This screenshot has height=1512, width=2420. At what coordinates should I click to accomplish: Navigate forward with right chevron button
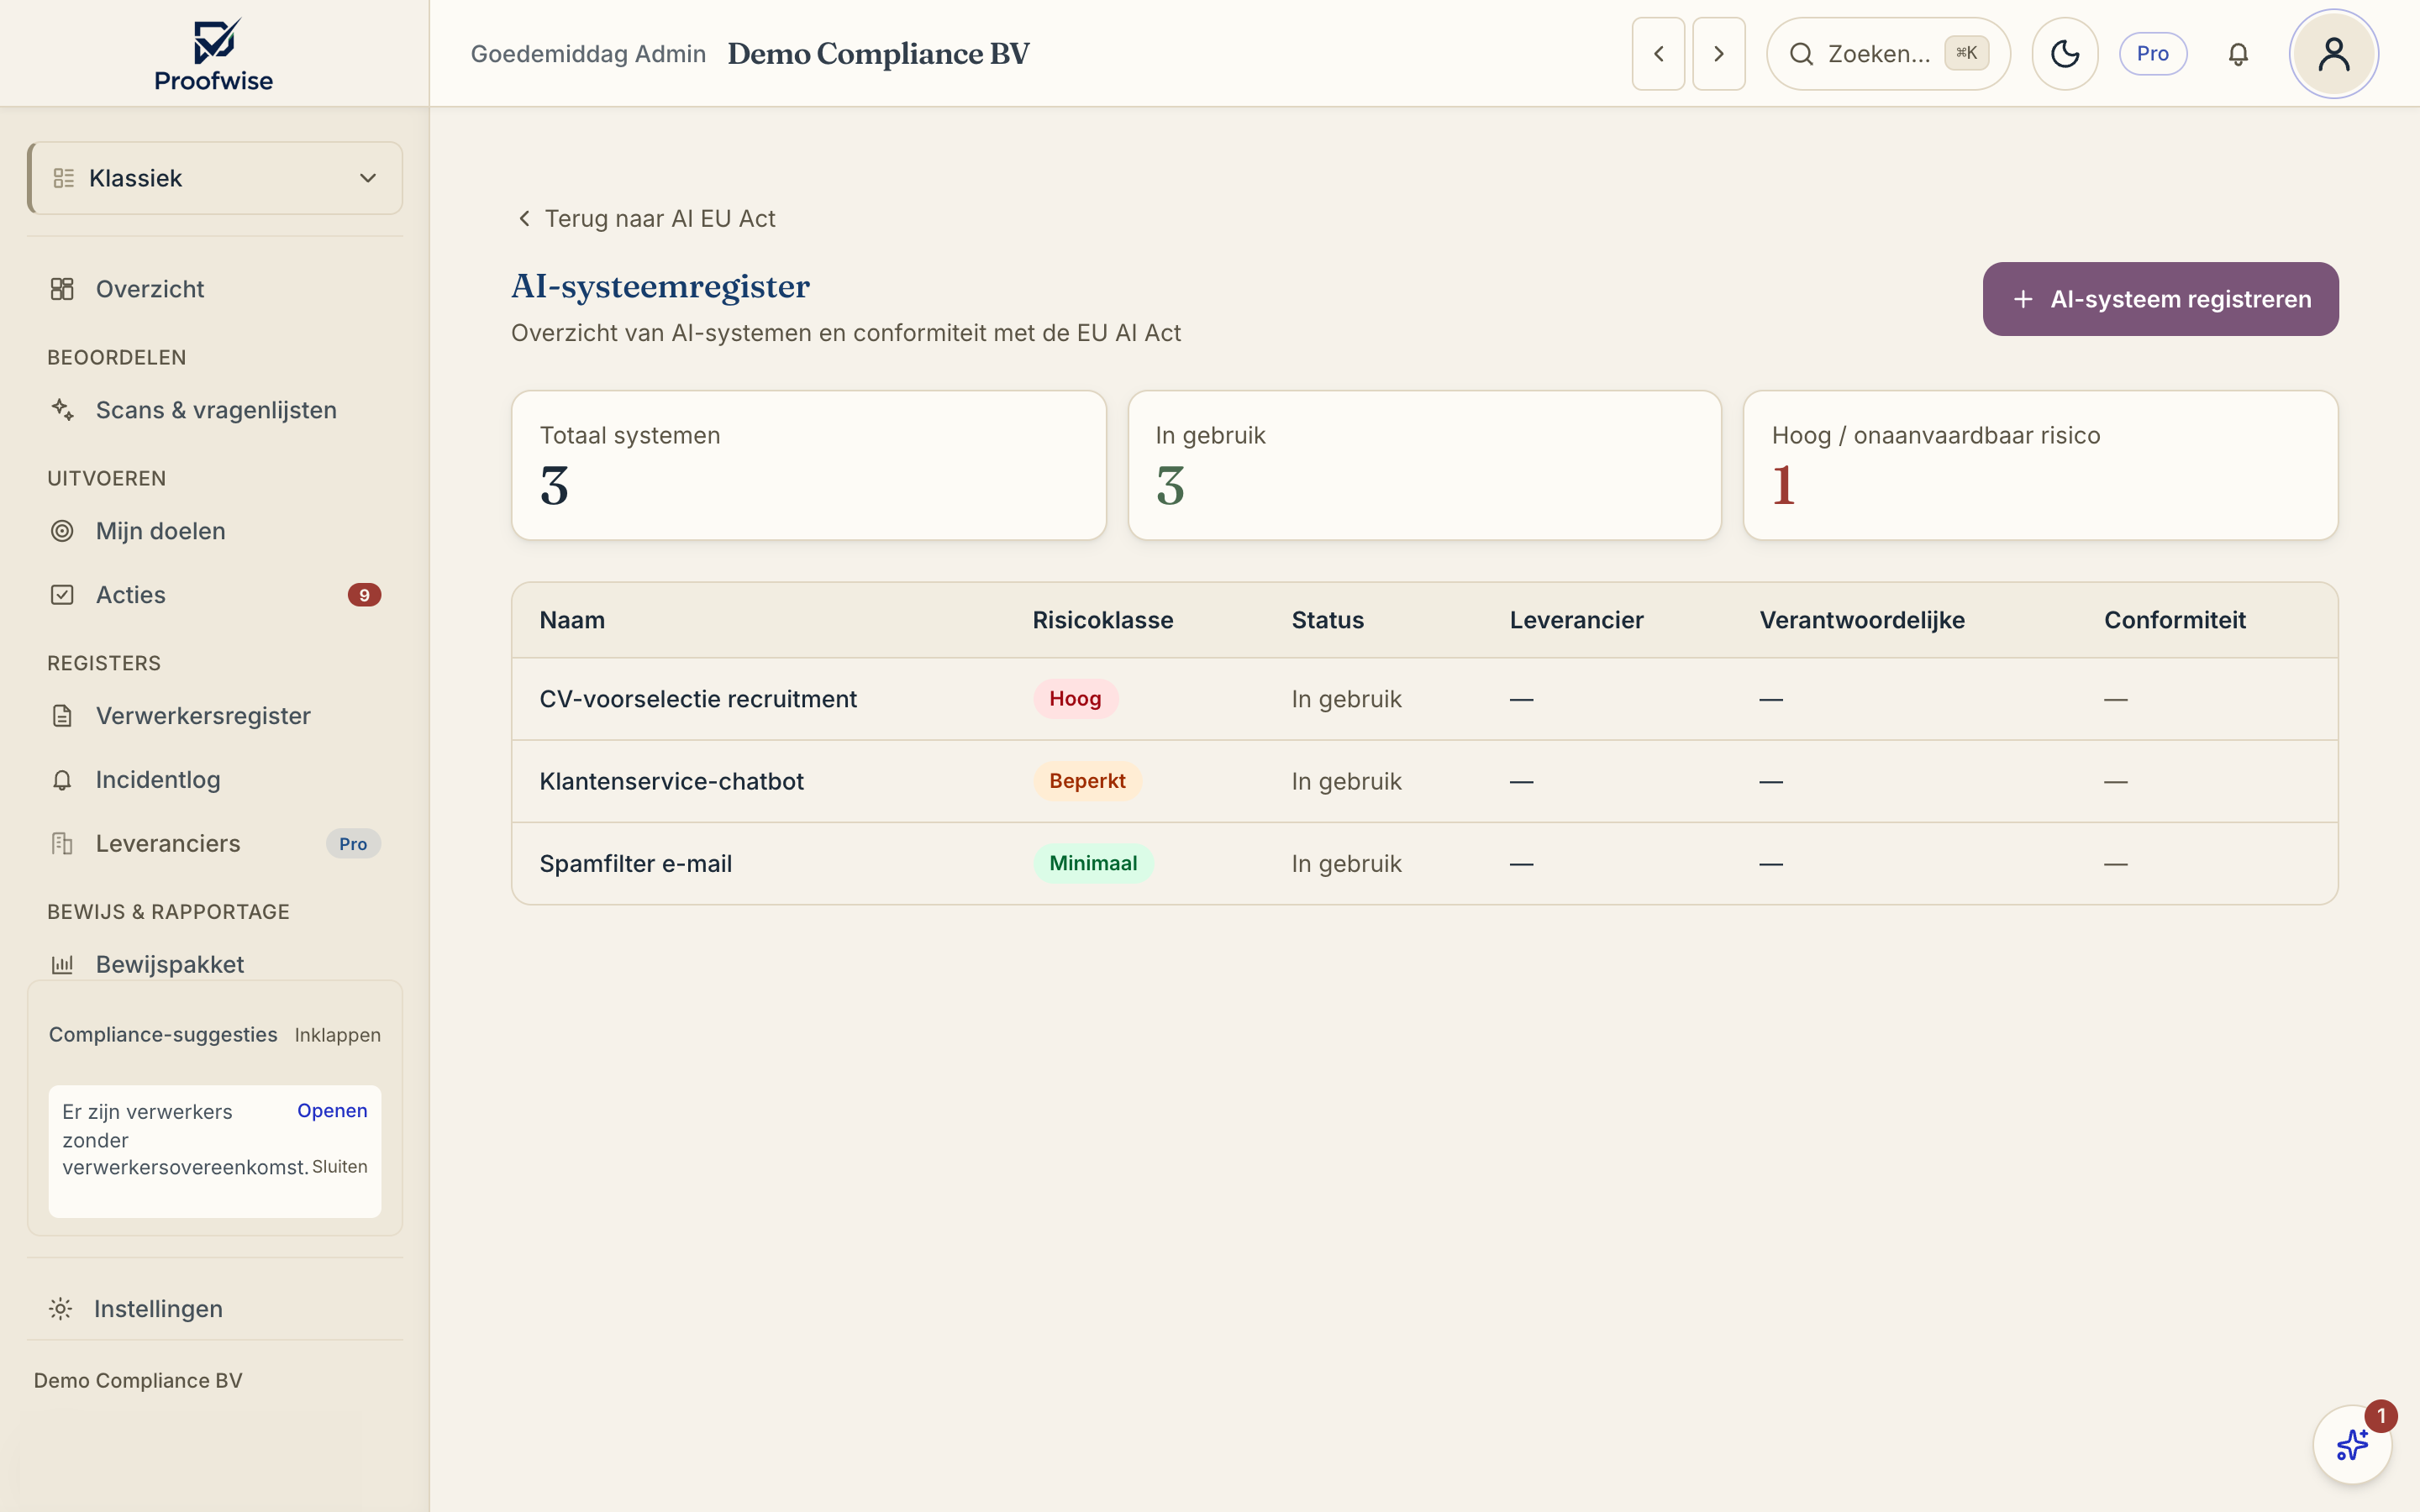click(x=1719, y=54)
